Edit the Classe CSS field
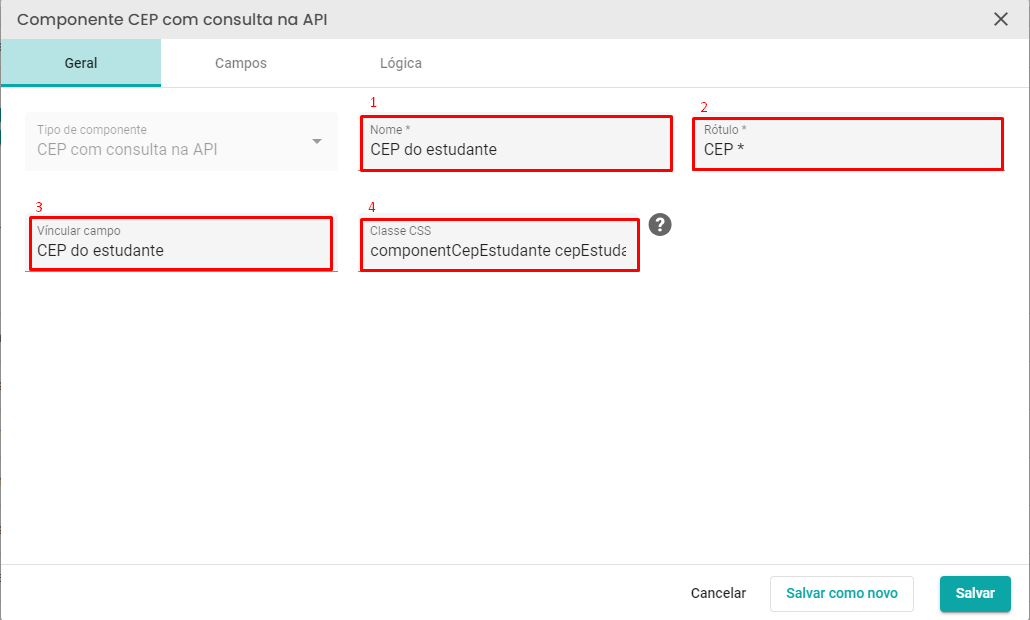 (500, 244)
